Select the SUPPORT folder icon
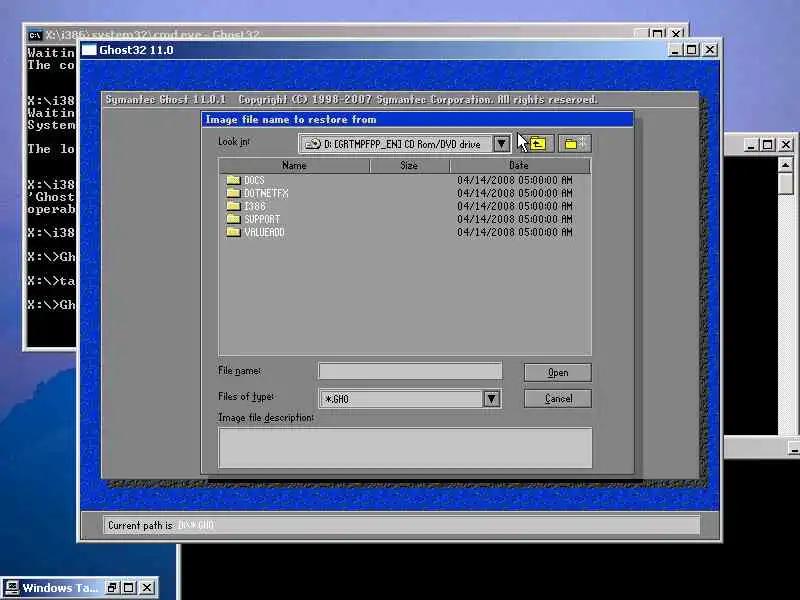This screenshot has width=800, height=600. tap(233, 219)
